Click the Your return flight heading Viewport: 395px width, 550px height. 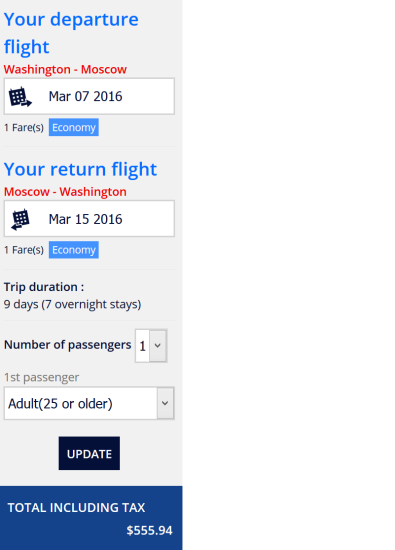pos(80,169)
